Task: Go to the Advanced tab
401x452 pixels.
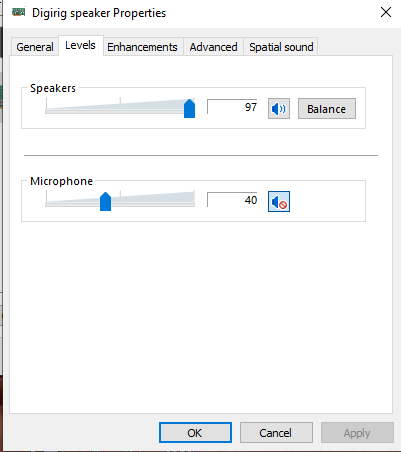Action: tap(213, 47)
